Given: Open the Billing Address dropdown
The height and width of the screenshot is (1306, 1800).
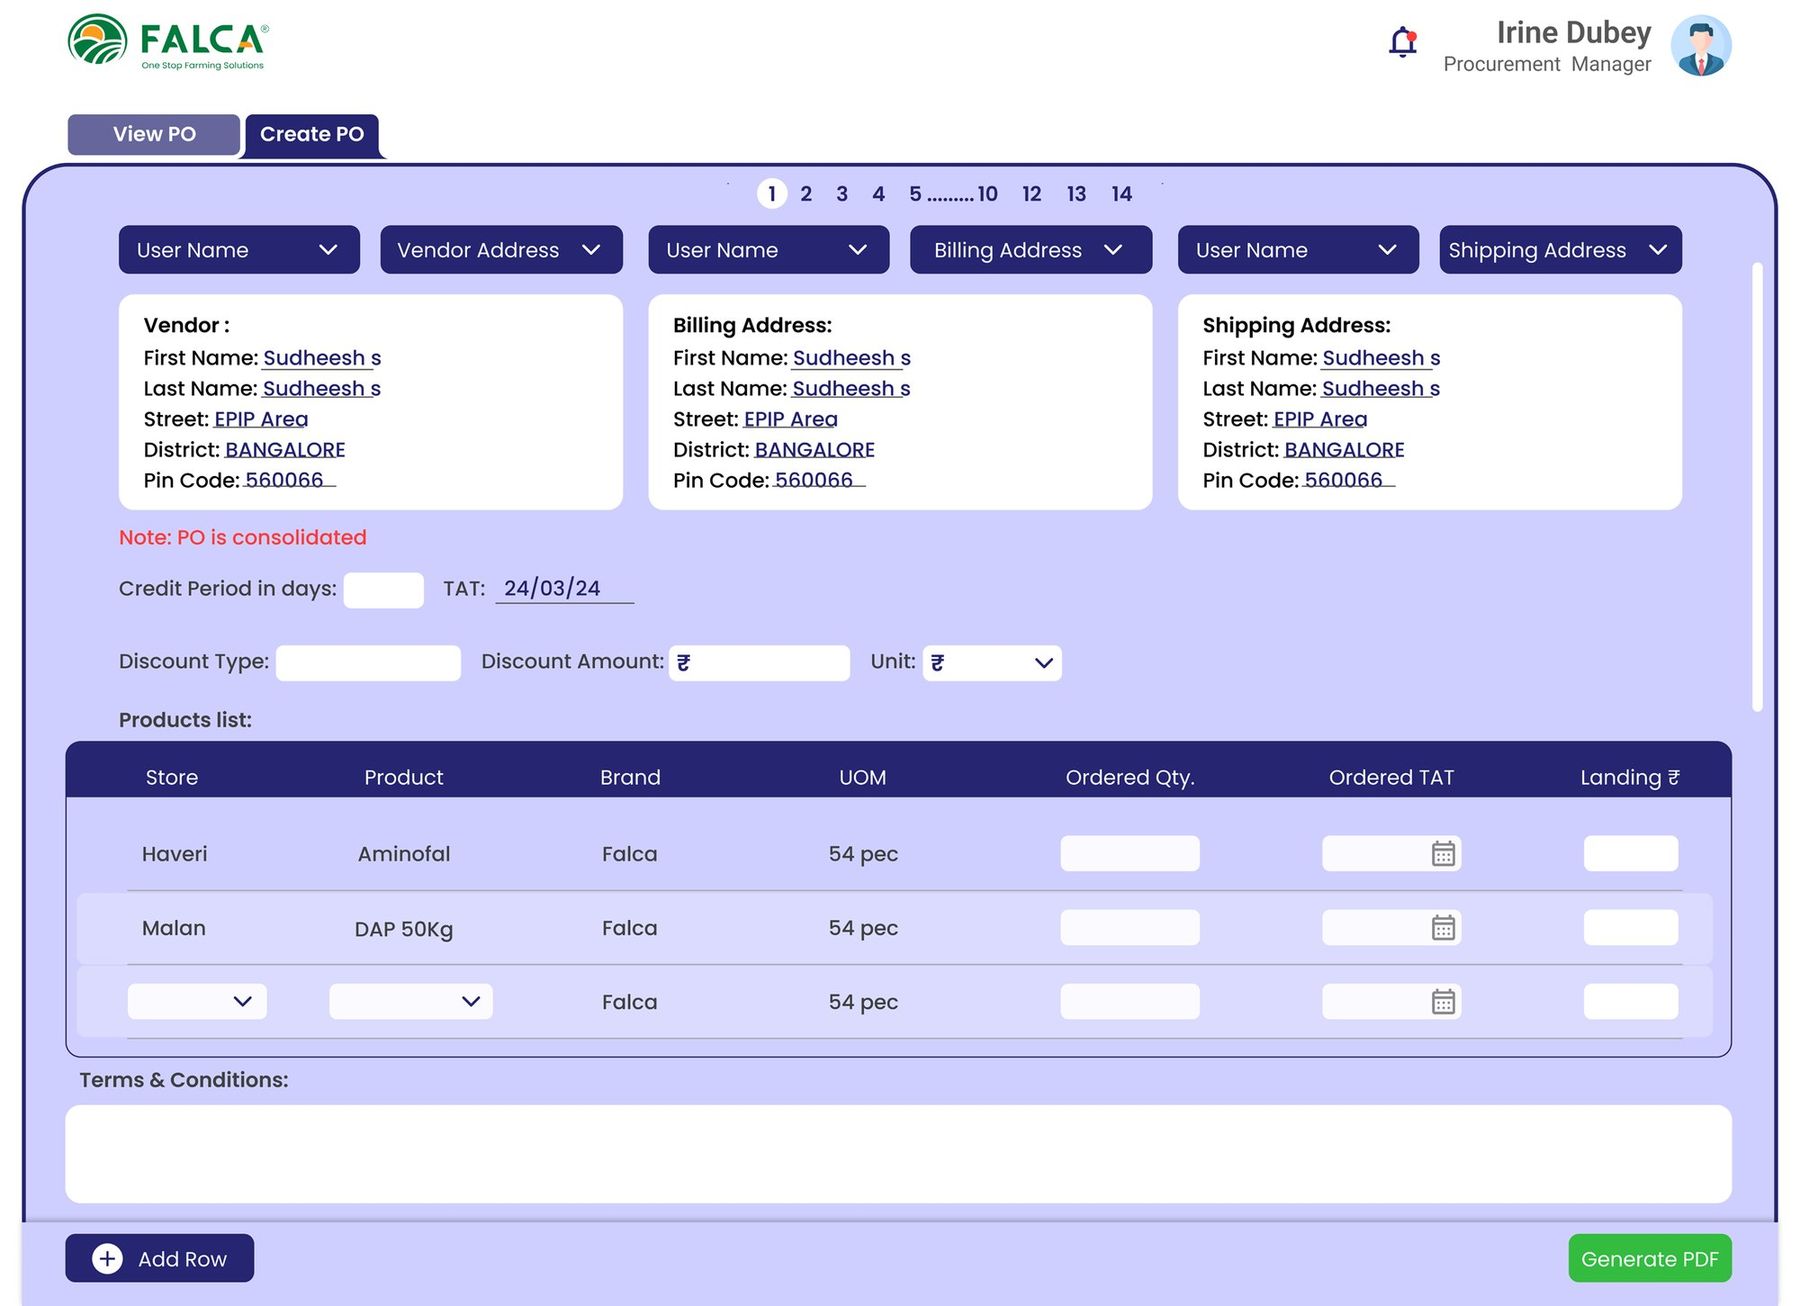Looking at the screenshot, I should pos(1031,250).
